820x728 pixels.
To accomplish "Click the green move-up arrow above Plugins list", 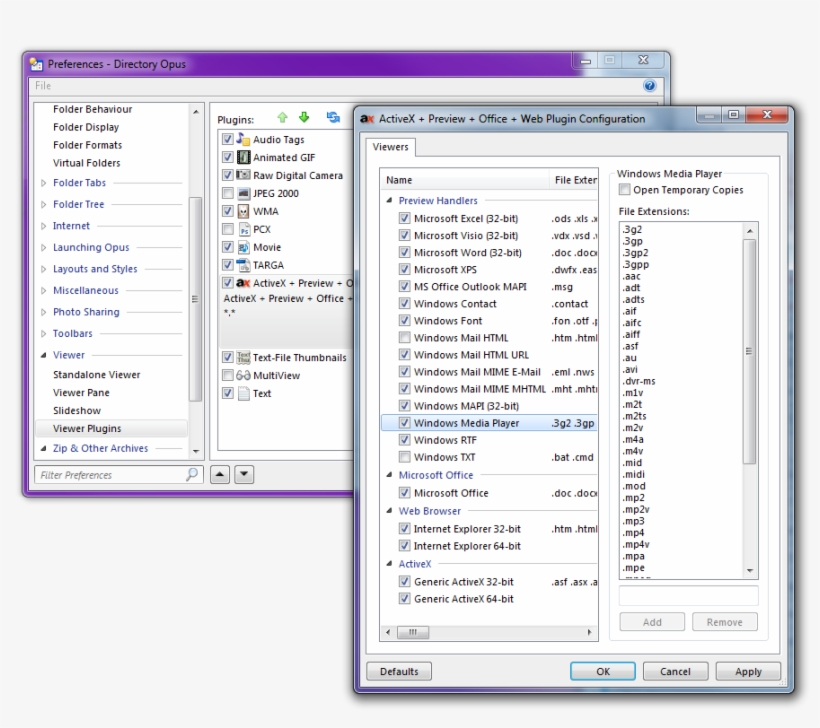I will 282,118.
